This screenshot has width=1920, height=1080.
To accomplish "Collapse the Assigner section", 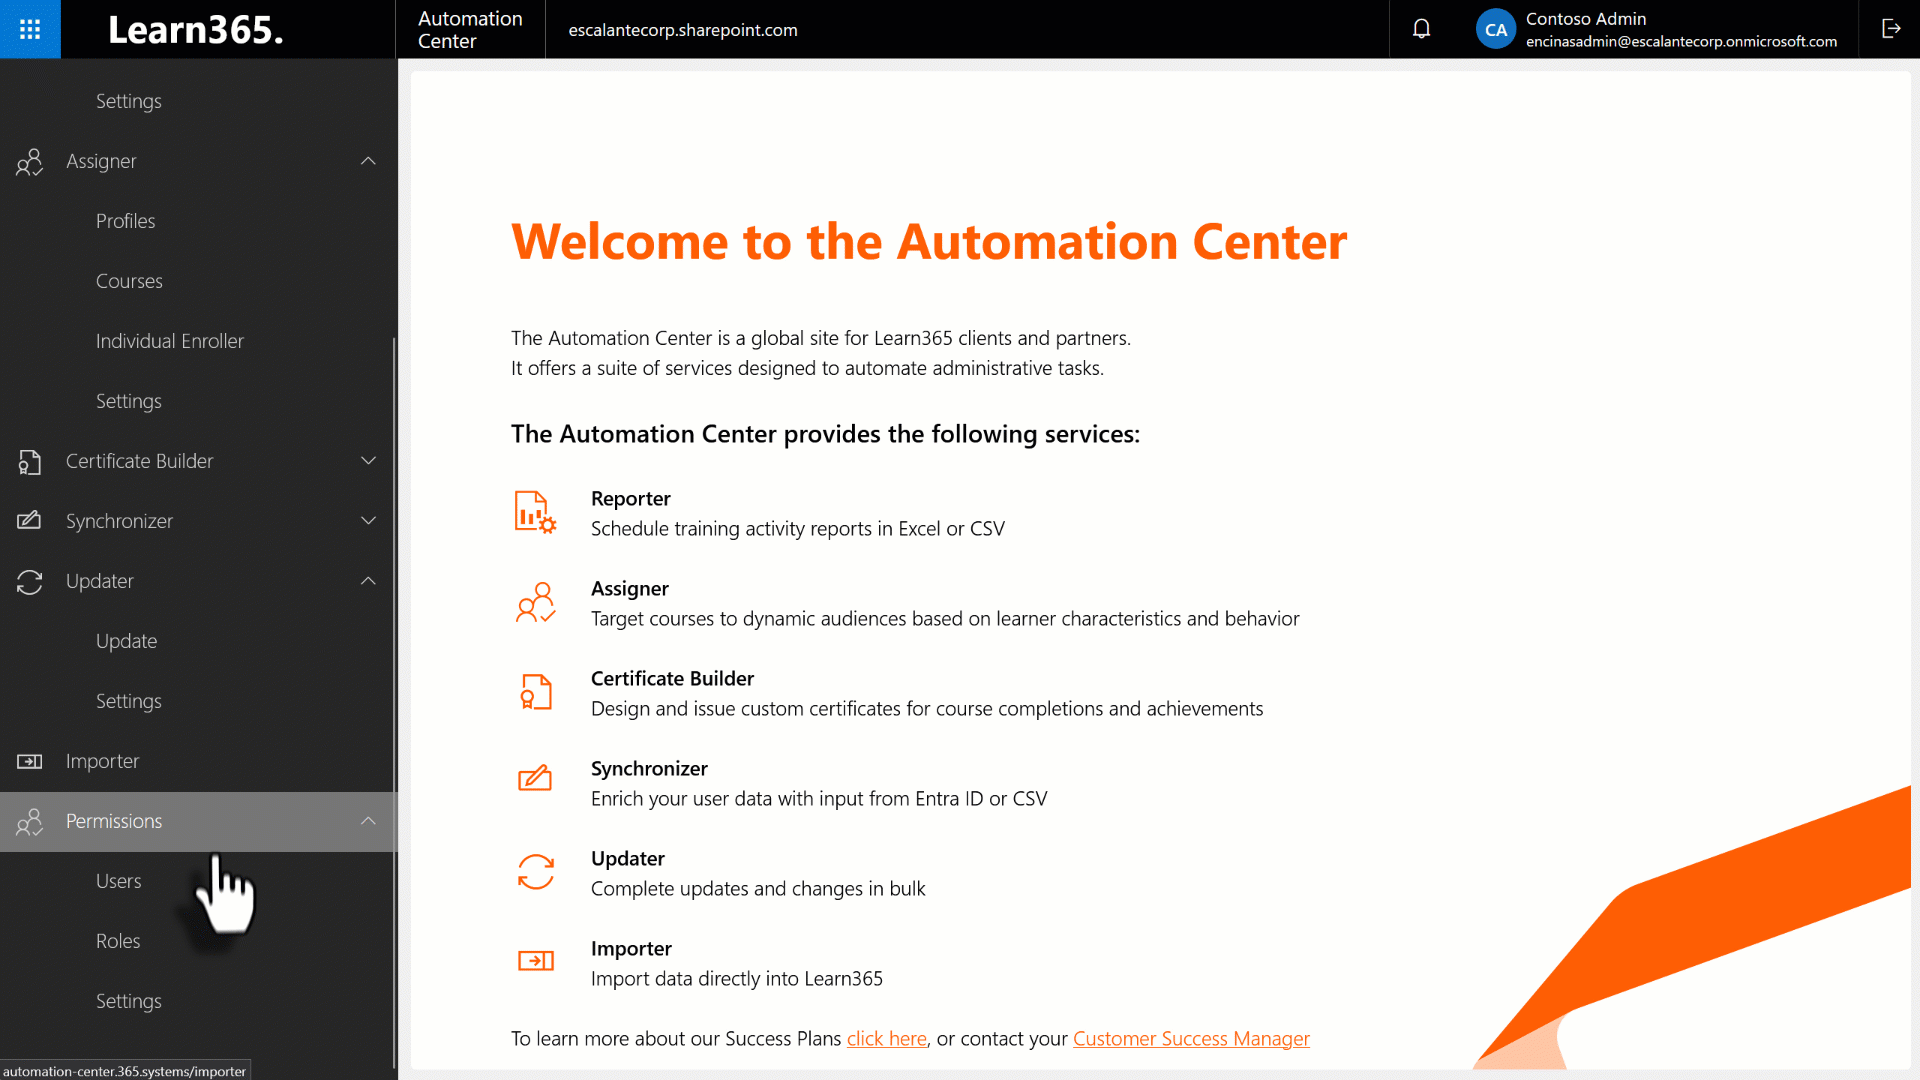I will (x=368, y=161).
